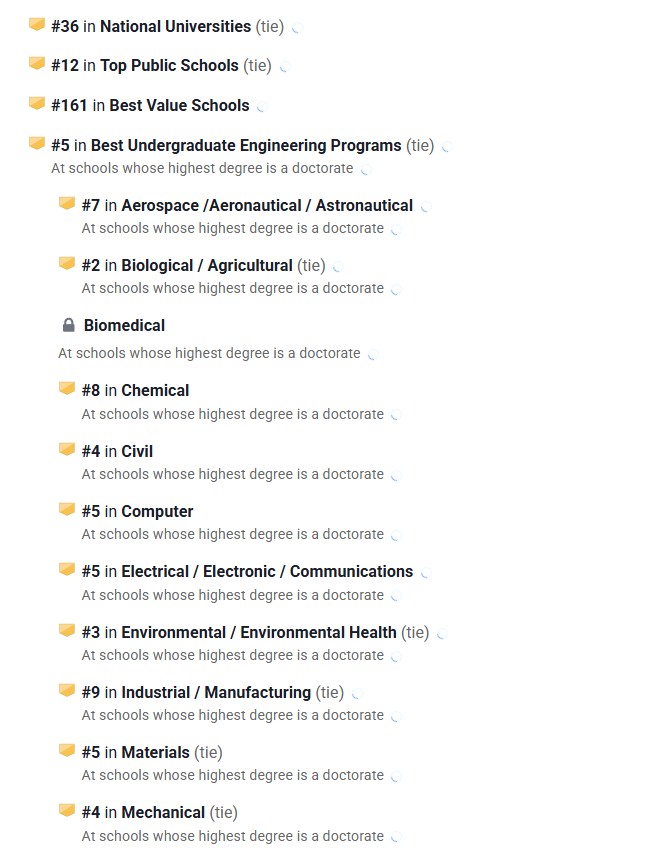Follow the Environmental / Environmental Health link
The width and height of the screenshot is (656, 856).
[259, 633]
